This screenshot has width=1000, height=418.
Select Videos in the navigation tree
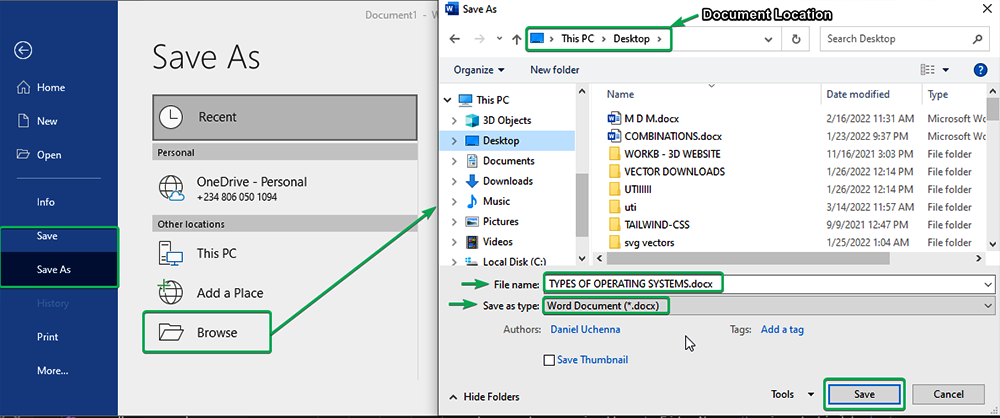click(497, 242)
